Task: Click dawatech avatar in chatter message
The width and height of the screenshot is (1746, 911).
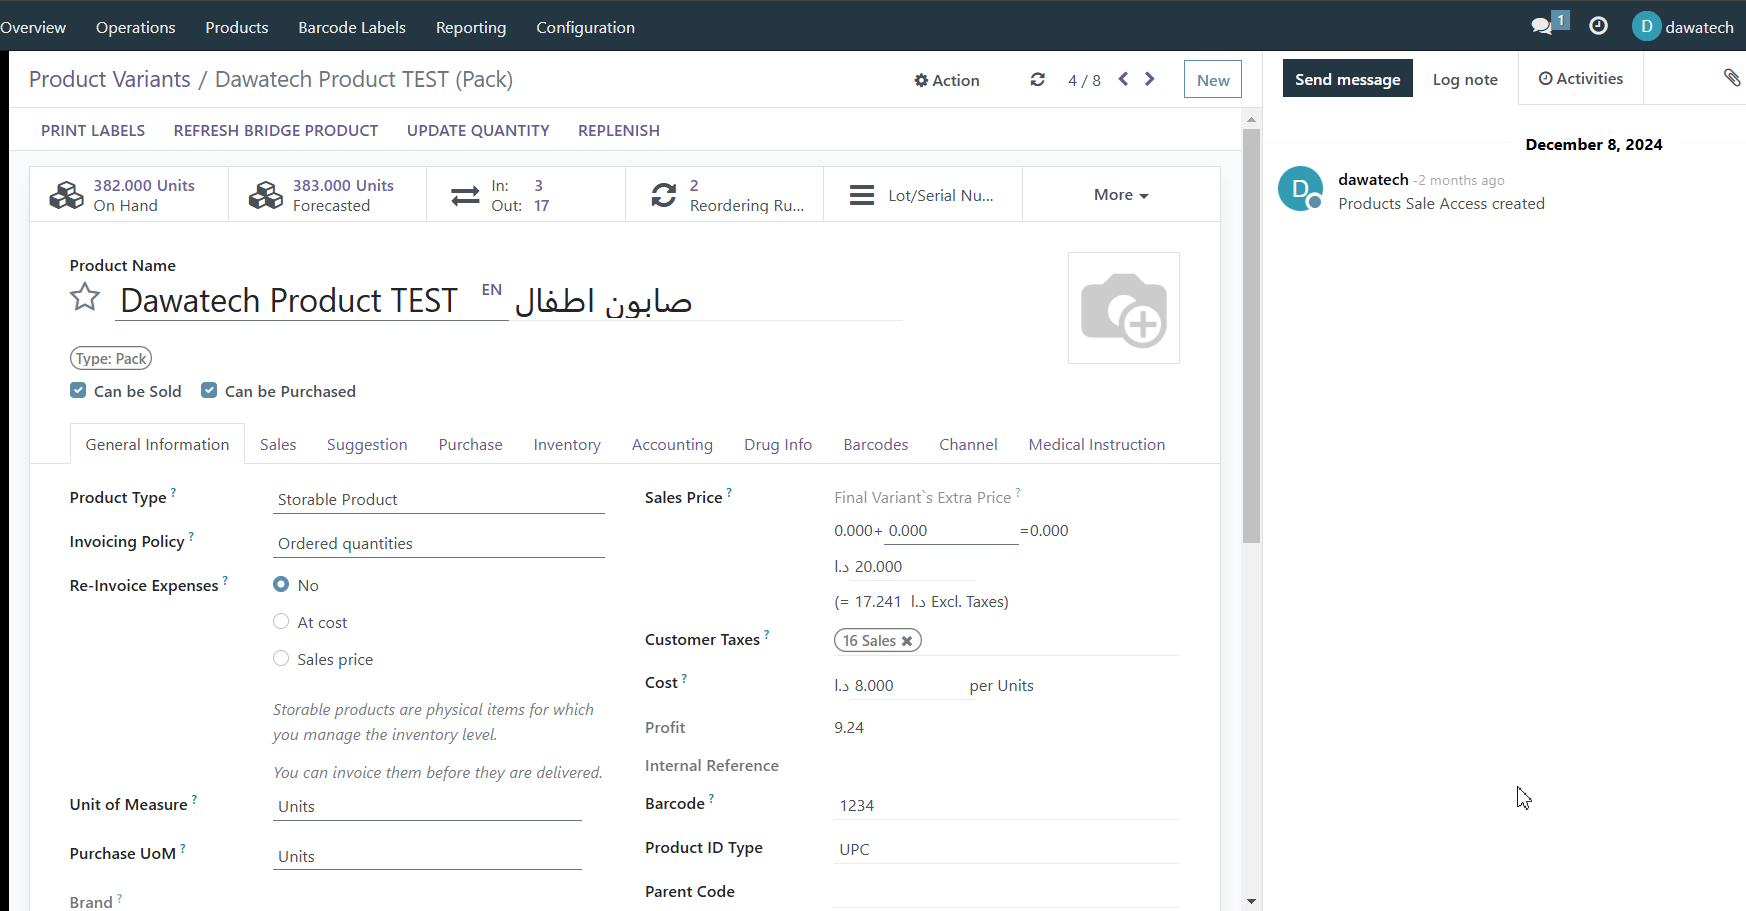Action: pyautogui.click(x=1300, y=188)
